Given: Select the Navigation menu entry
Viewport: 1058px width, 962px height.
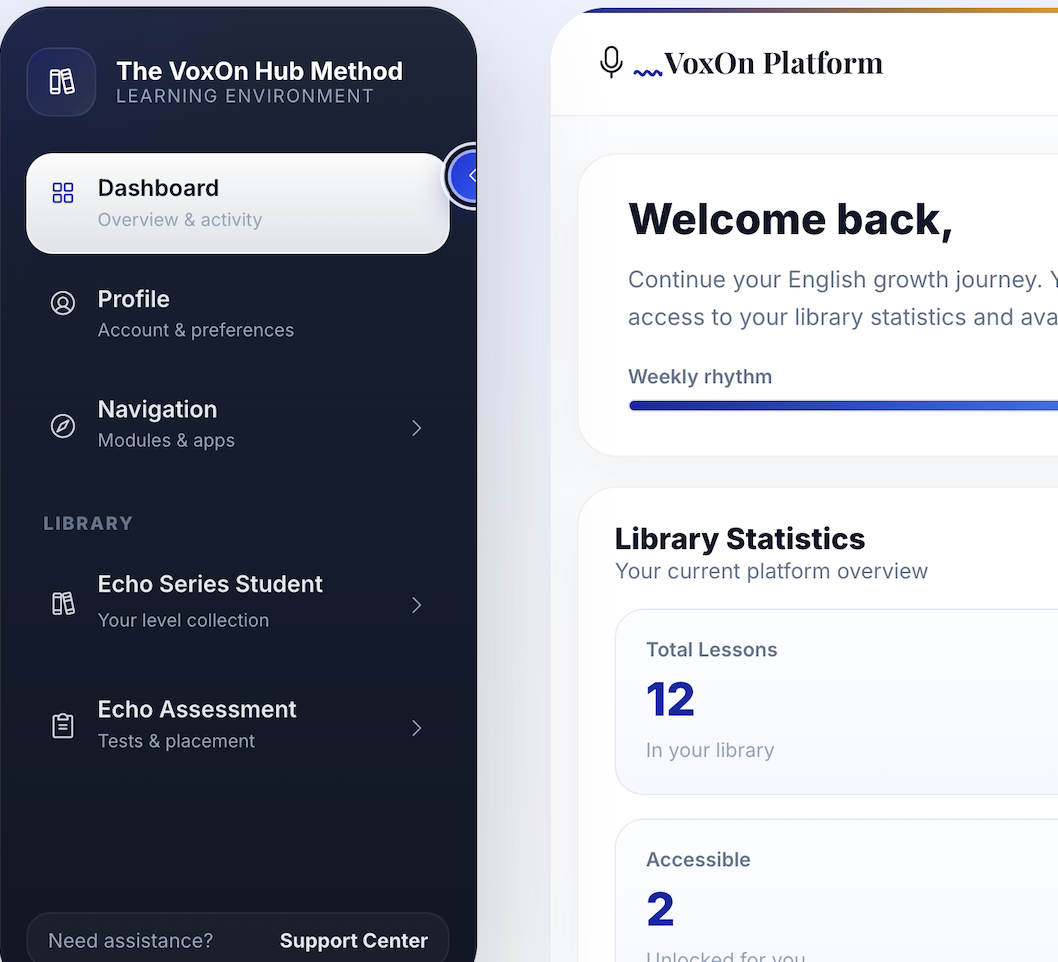Looking at the screenshot, I should [238, 425].
